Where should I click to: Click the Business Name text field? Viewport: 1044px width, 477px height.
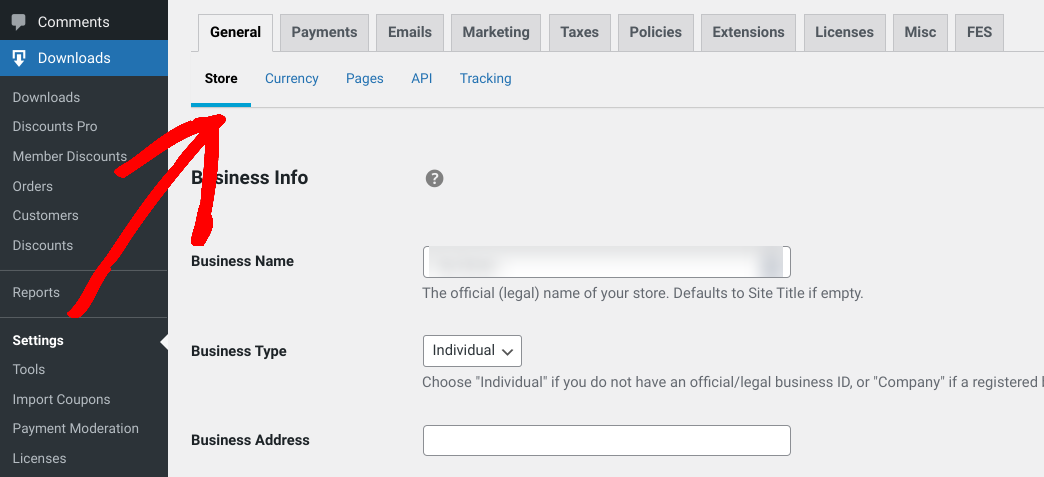pos(606,262)
